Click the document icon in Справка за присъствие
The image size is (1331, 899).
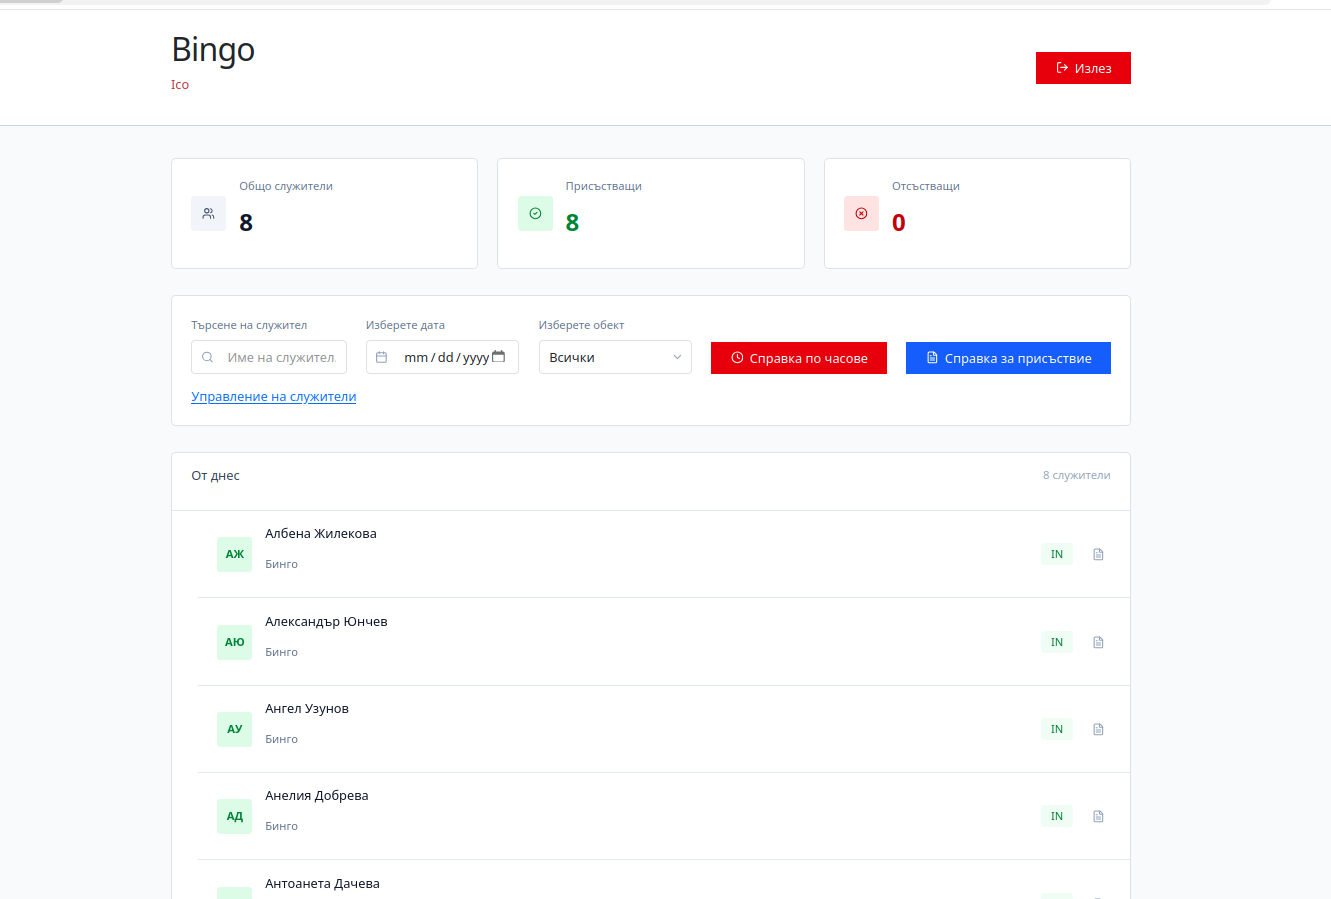(x=932, y=358)
